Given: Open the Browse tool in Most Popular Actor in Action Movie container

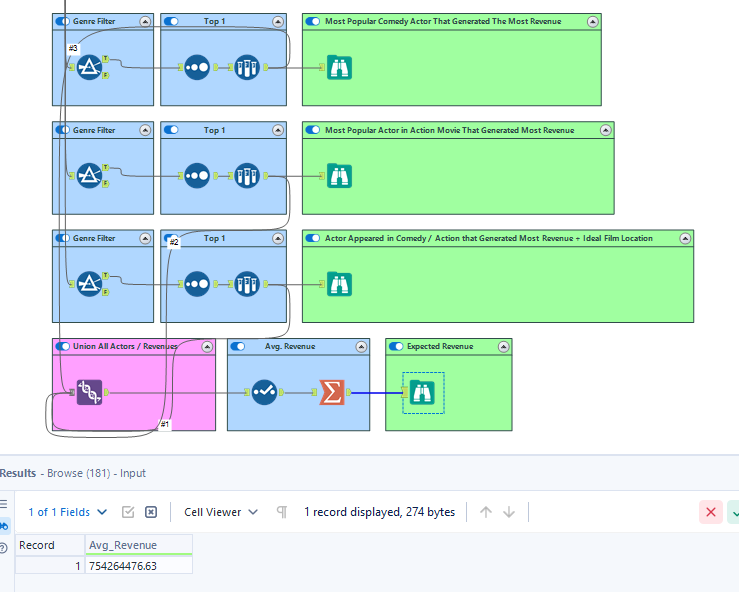Looking at the screenshot, I should tap(339, 176).
